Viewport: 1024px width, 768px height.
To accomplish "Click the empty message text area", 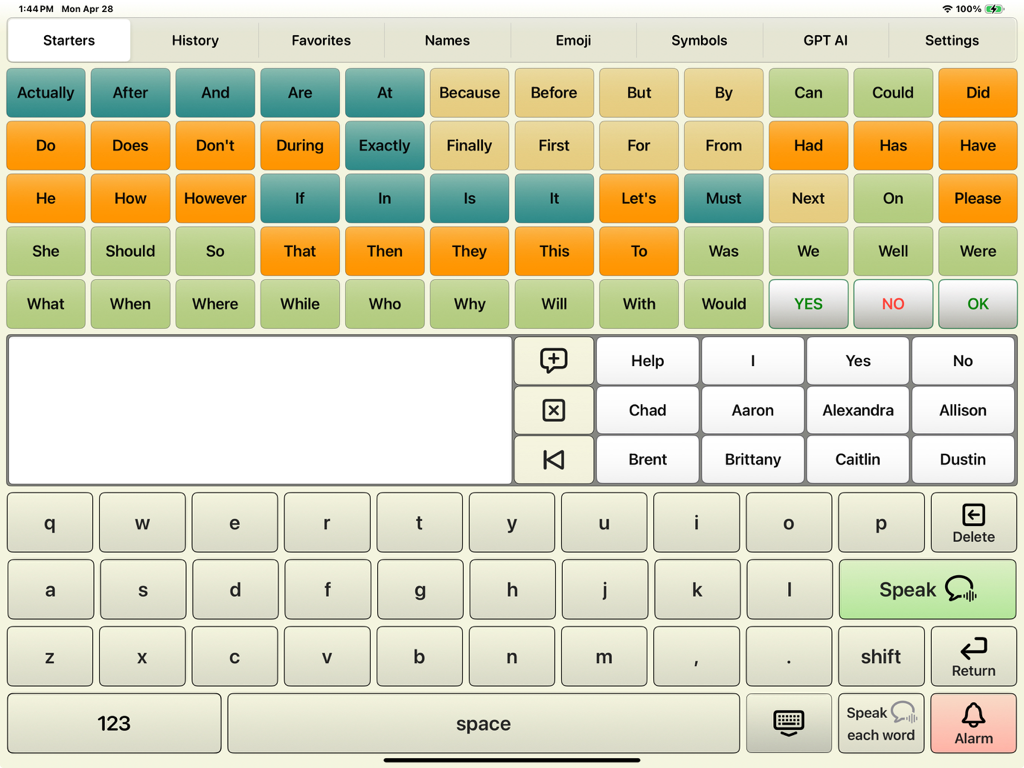I will click(260, 410).
